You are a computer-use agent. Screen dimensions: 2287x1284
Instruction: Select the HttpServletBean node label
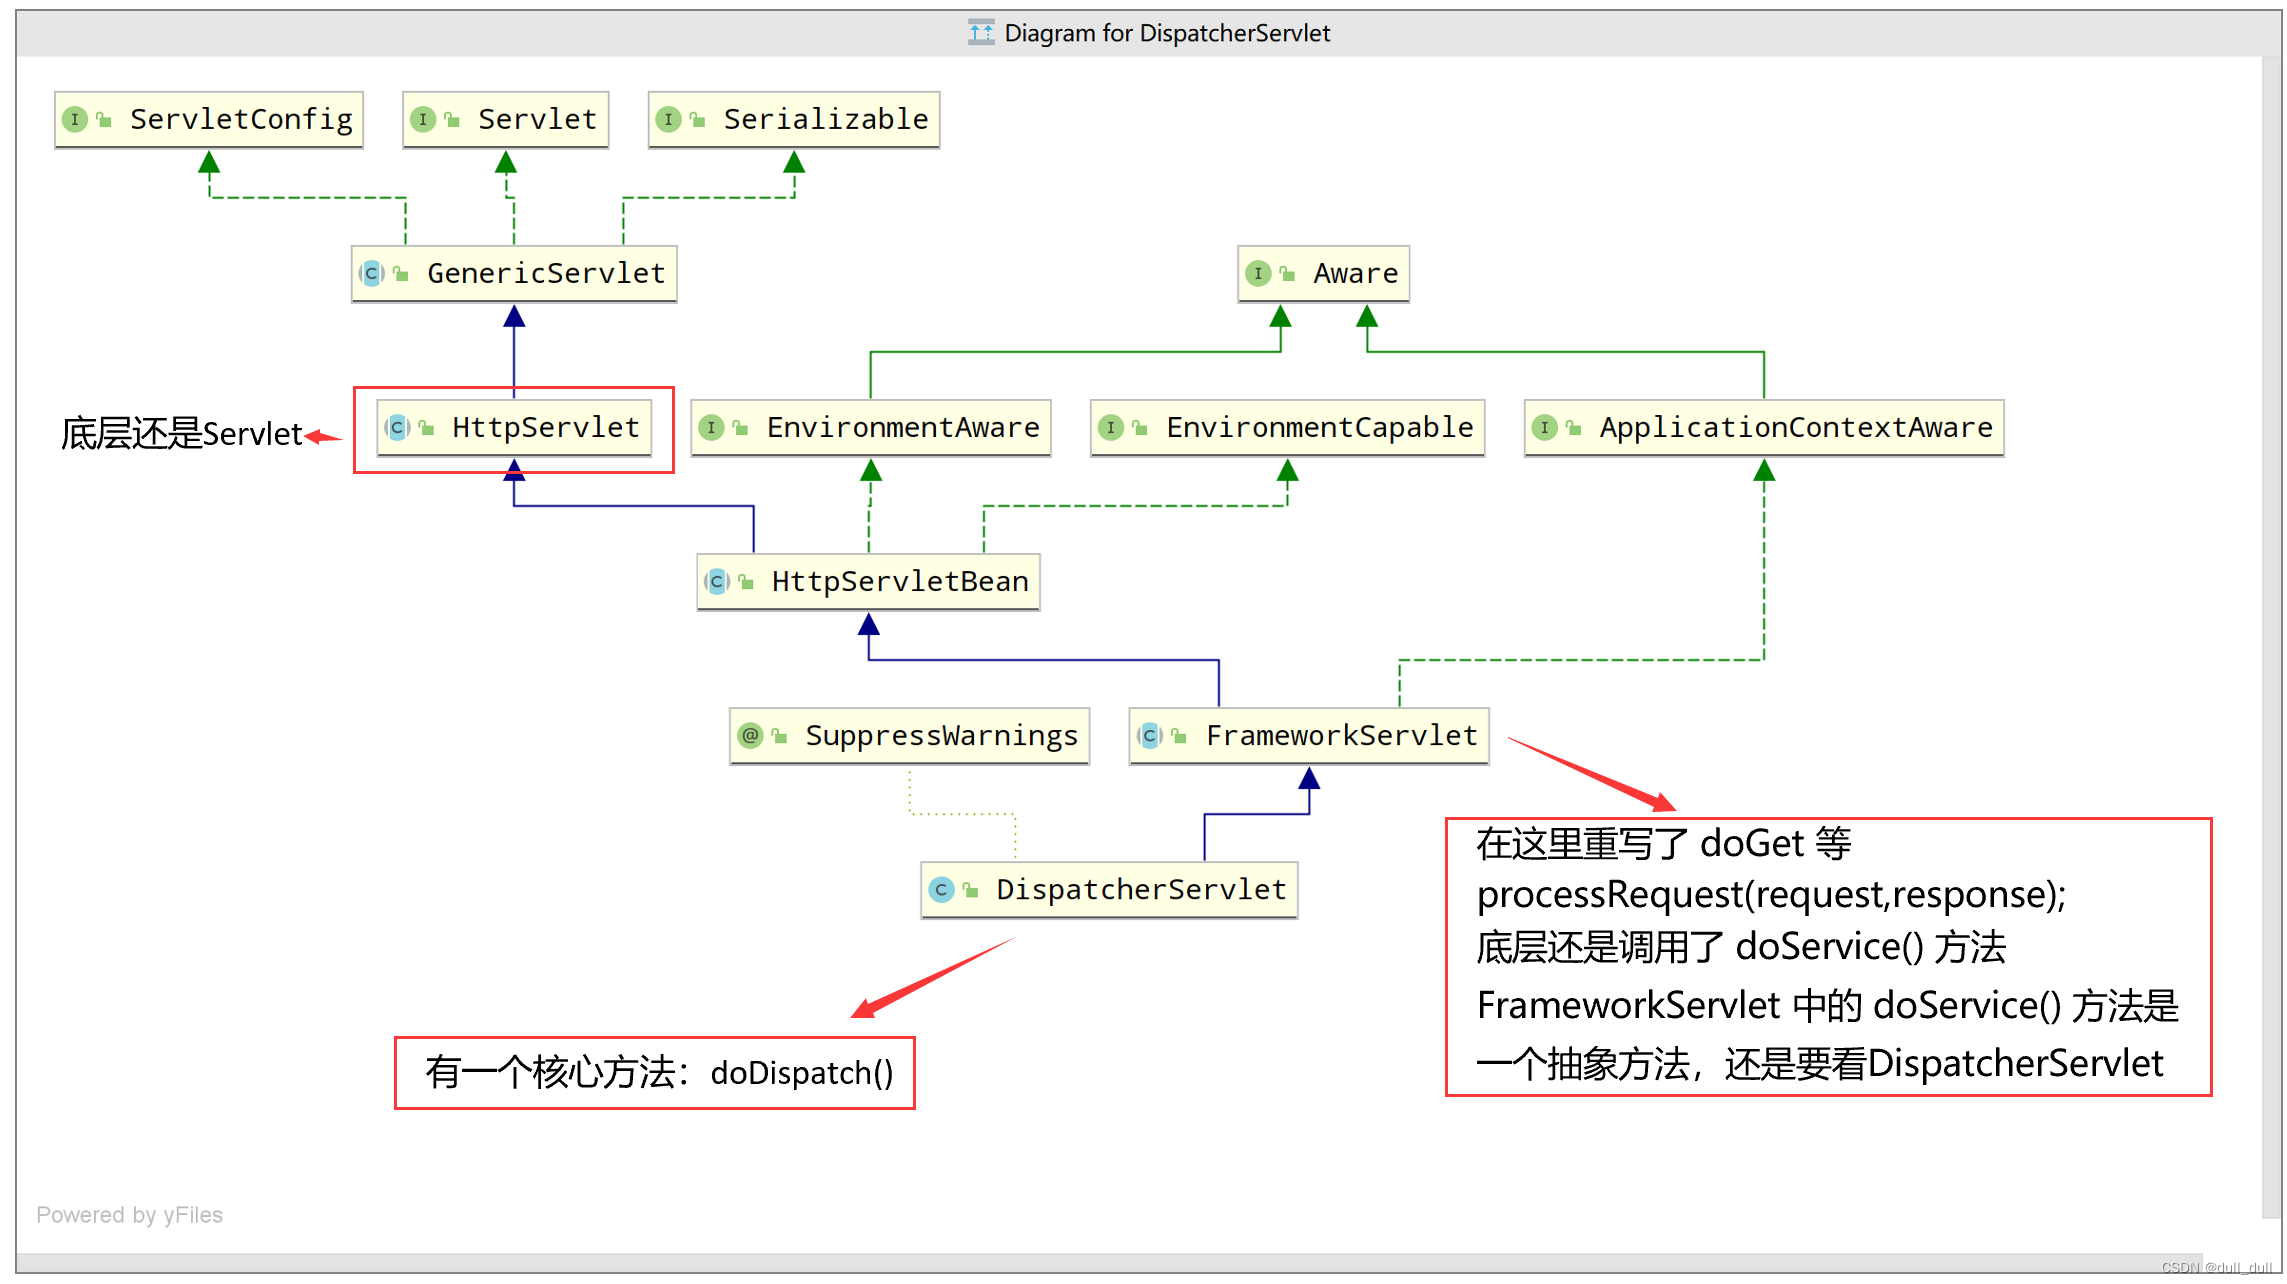click(900, 582)
